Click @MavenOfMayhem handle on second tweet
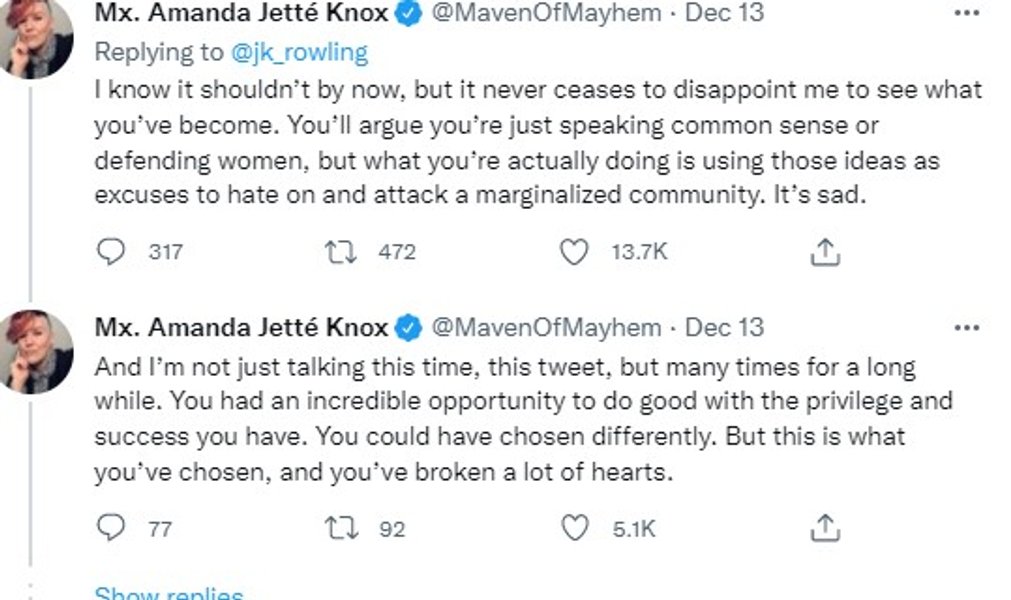The width and height of the screenshot is (1011, 600). 546,328
